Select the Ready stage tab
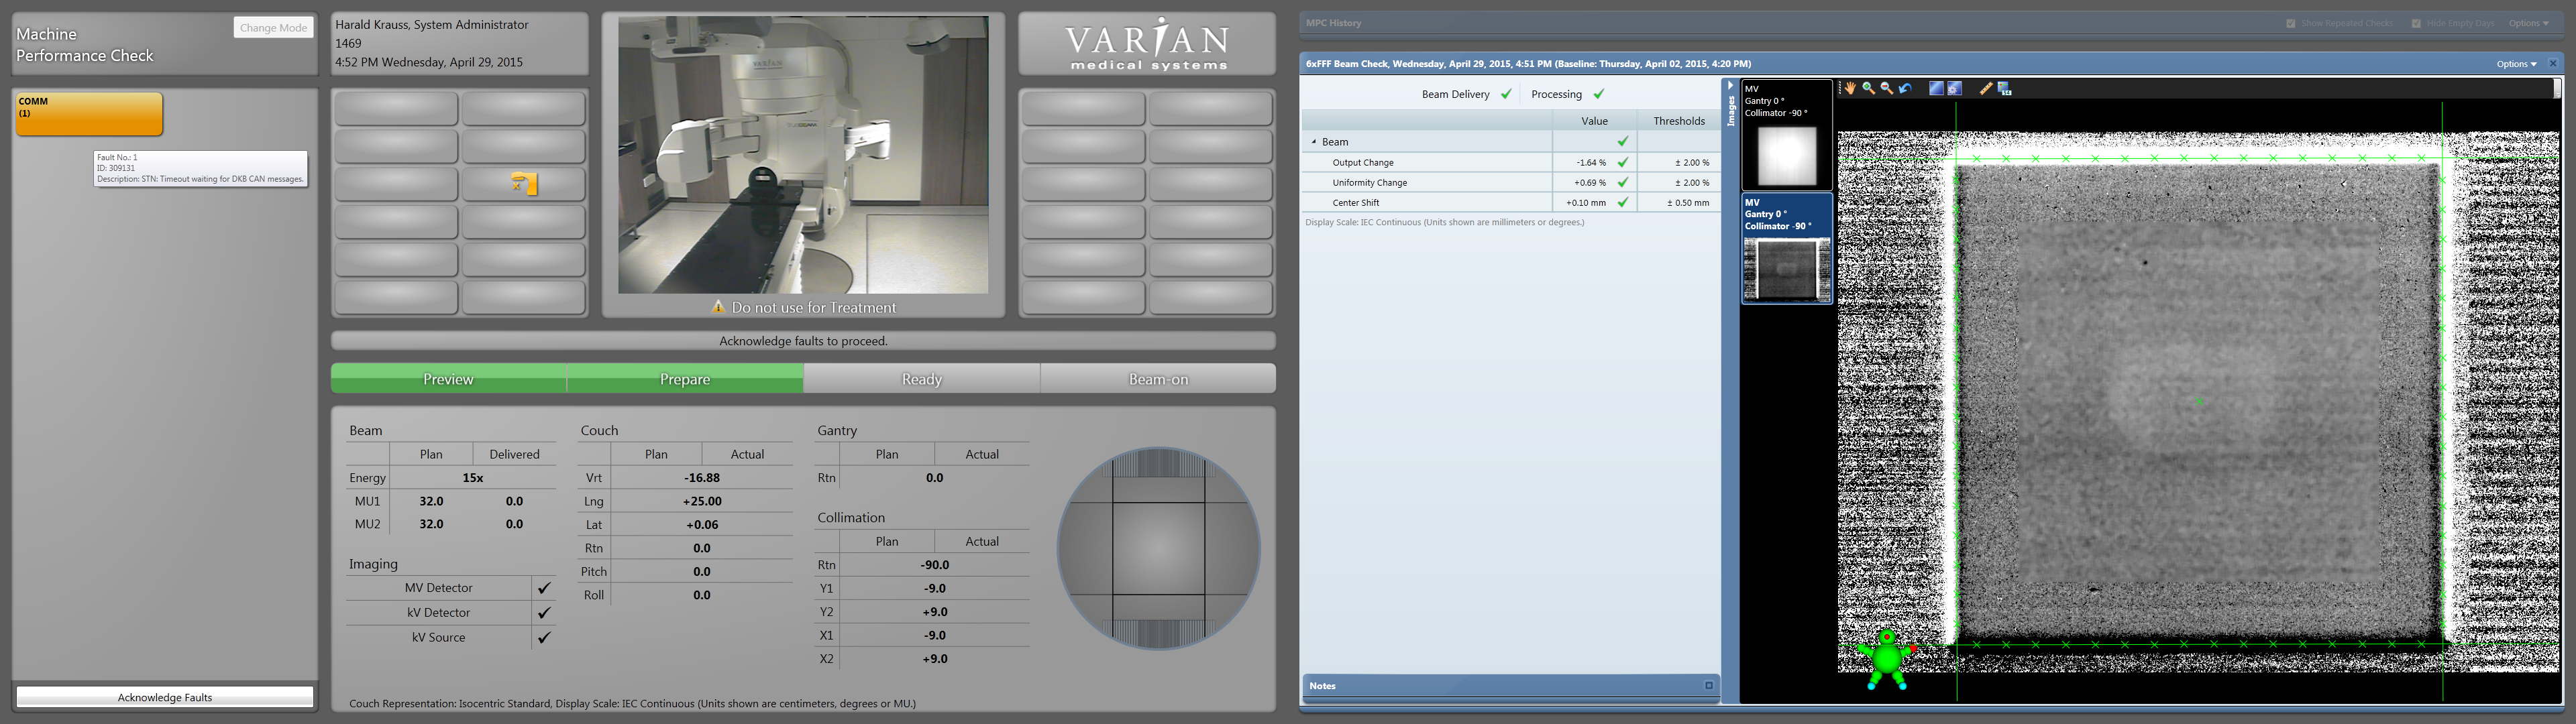The image size is (2576, 724). click(921, 379)
